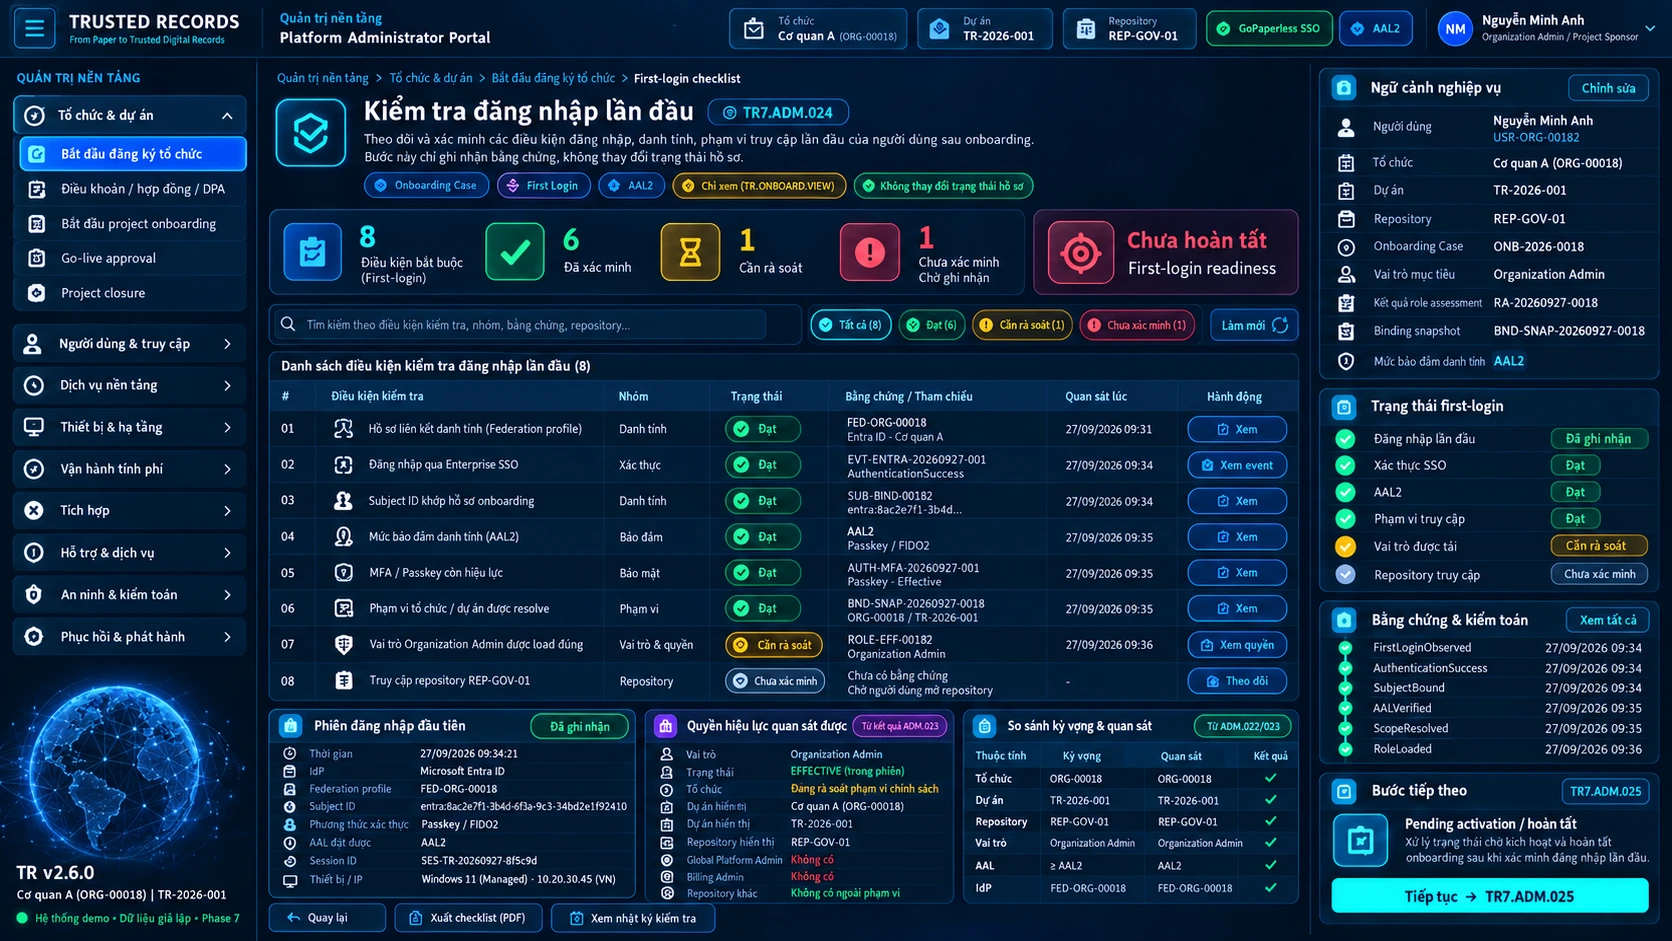Open Điều khoản / hợp đồng / DPA

coord(133,189)
